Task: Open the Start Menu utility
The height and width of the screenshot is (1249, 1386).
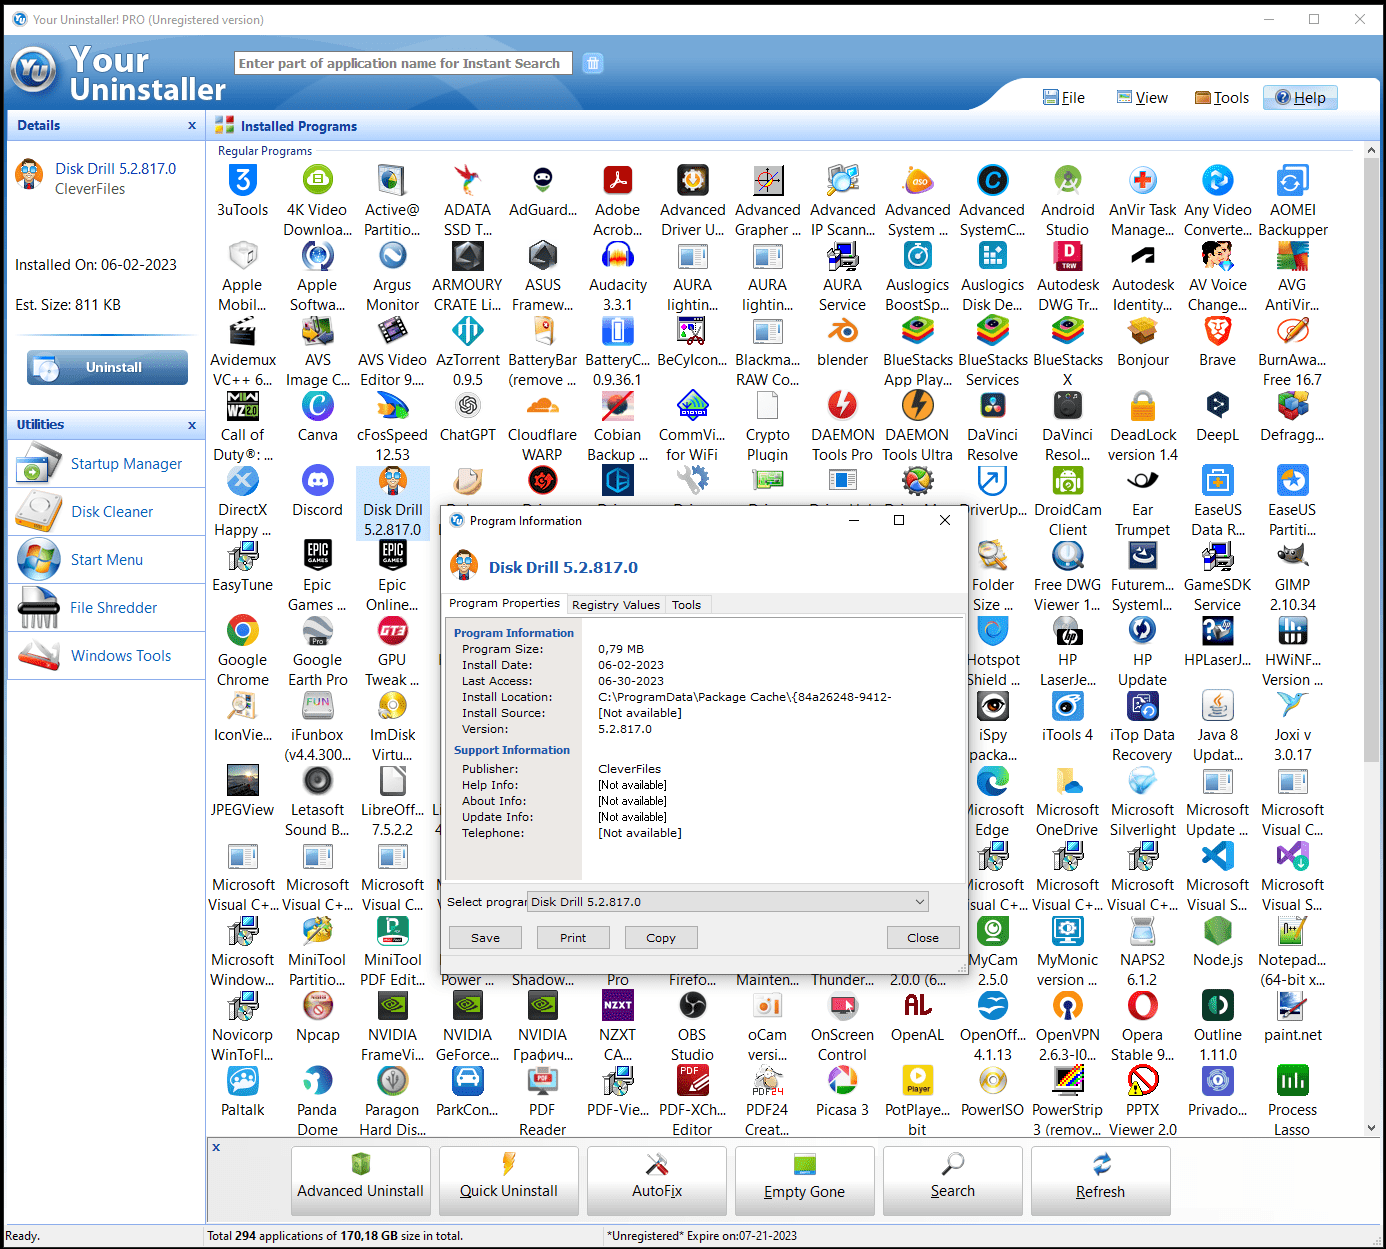Action: pyautogui.click(x=106, y=560)
